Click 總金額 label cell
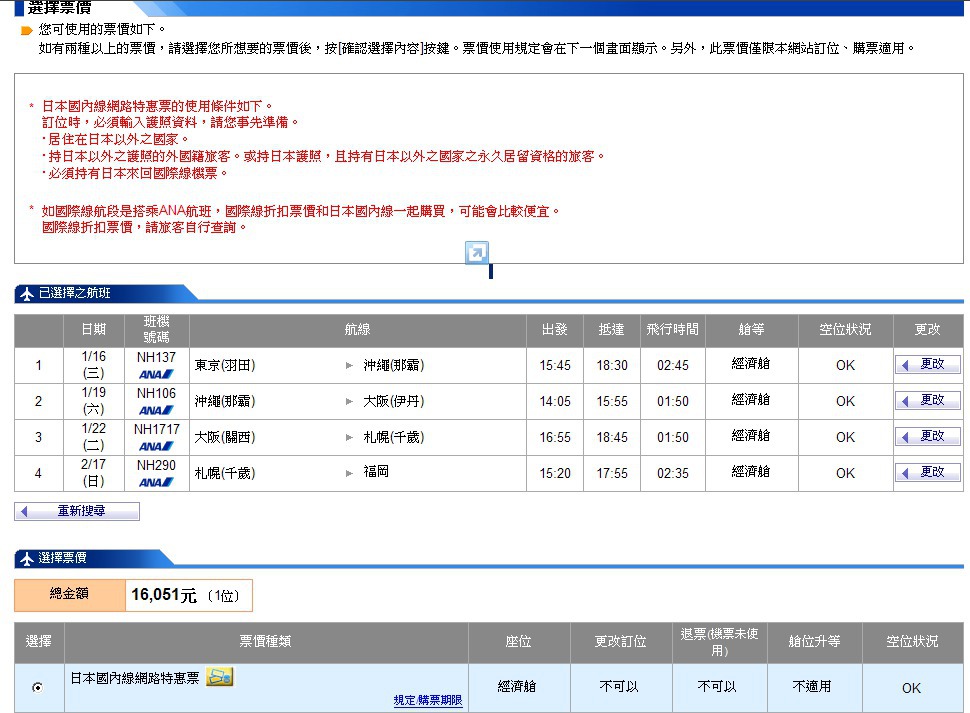Image resolution: width=970 pixels, height=713 pixels. [70, 595]
